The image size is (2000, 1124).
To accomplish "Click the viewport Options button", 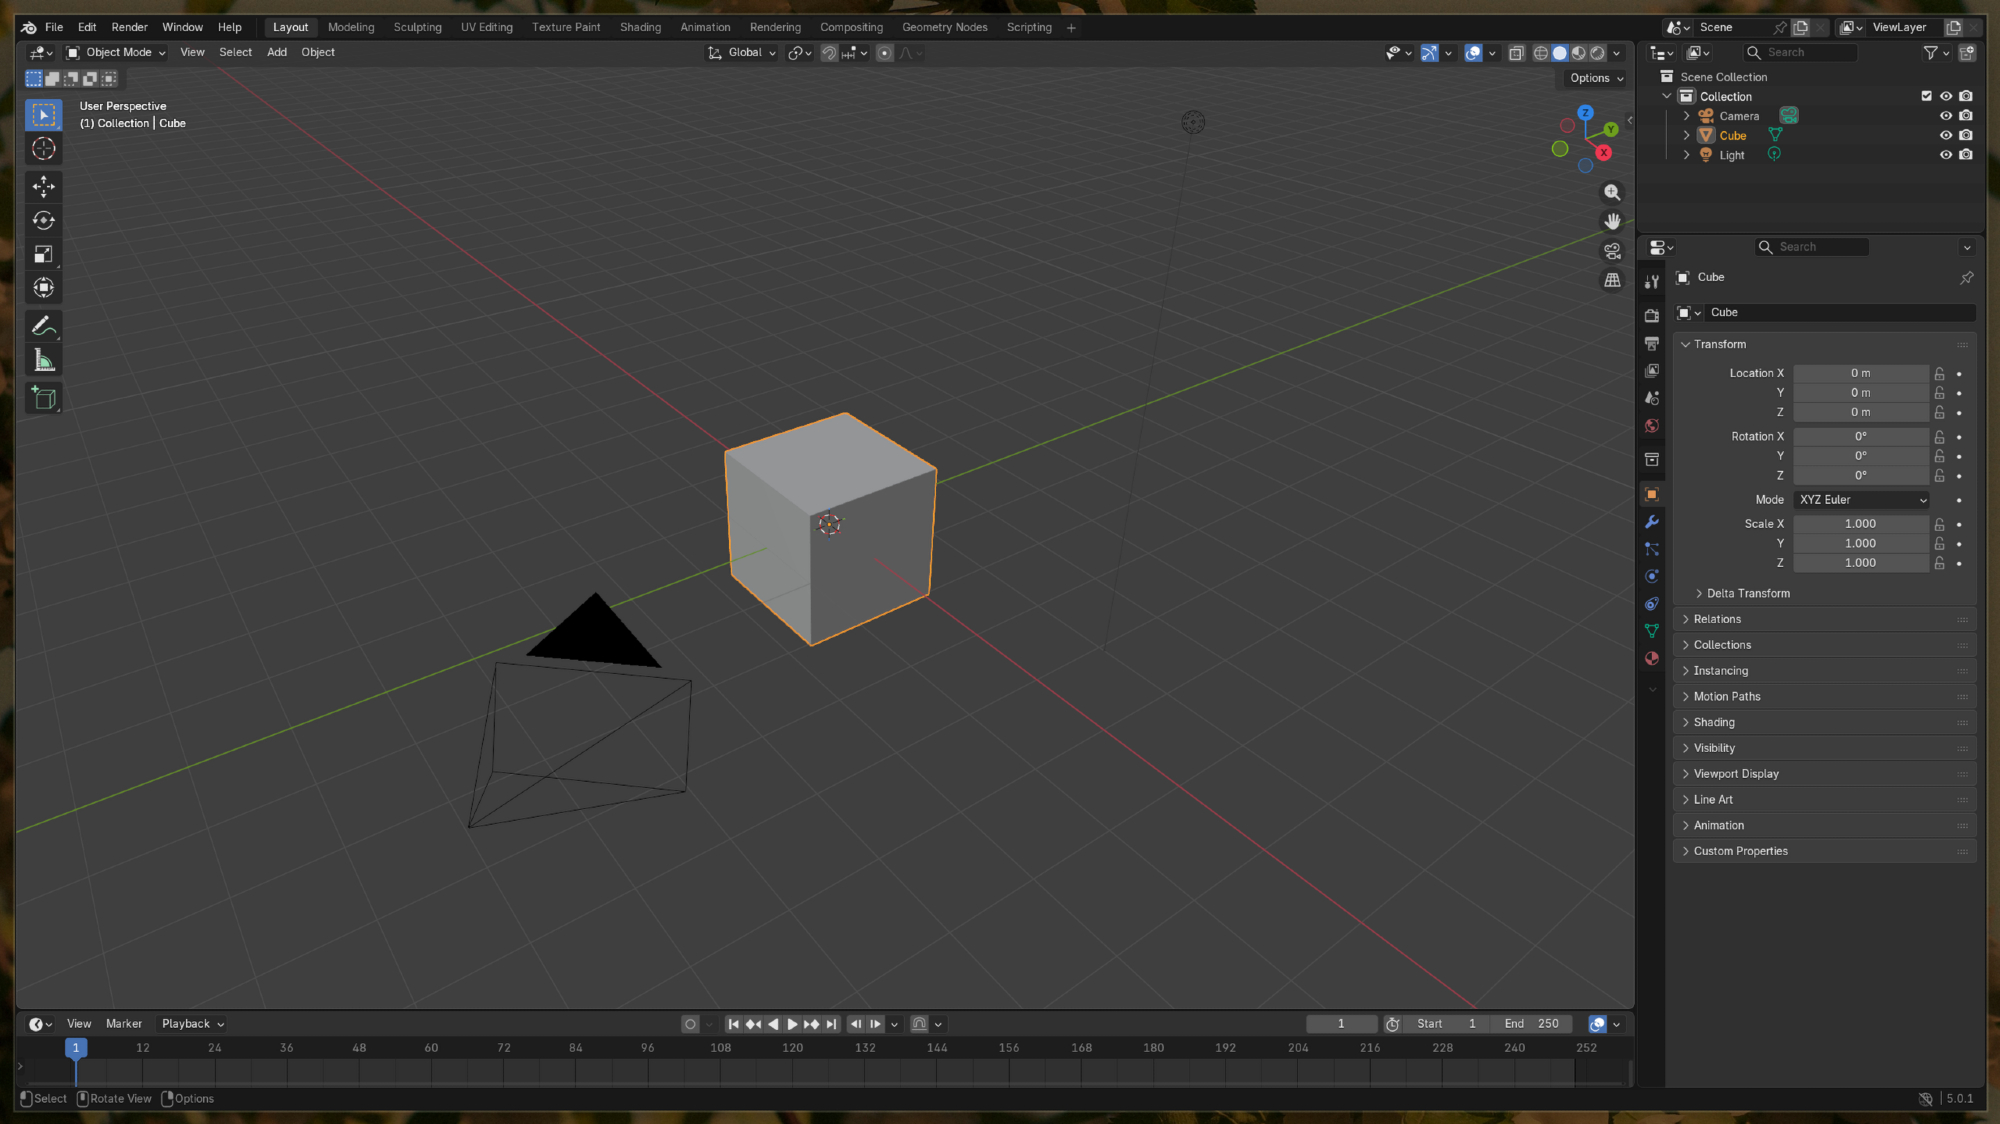I will (1595, 78).
